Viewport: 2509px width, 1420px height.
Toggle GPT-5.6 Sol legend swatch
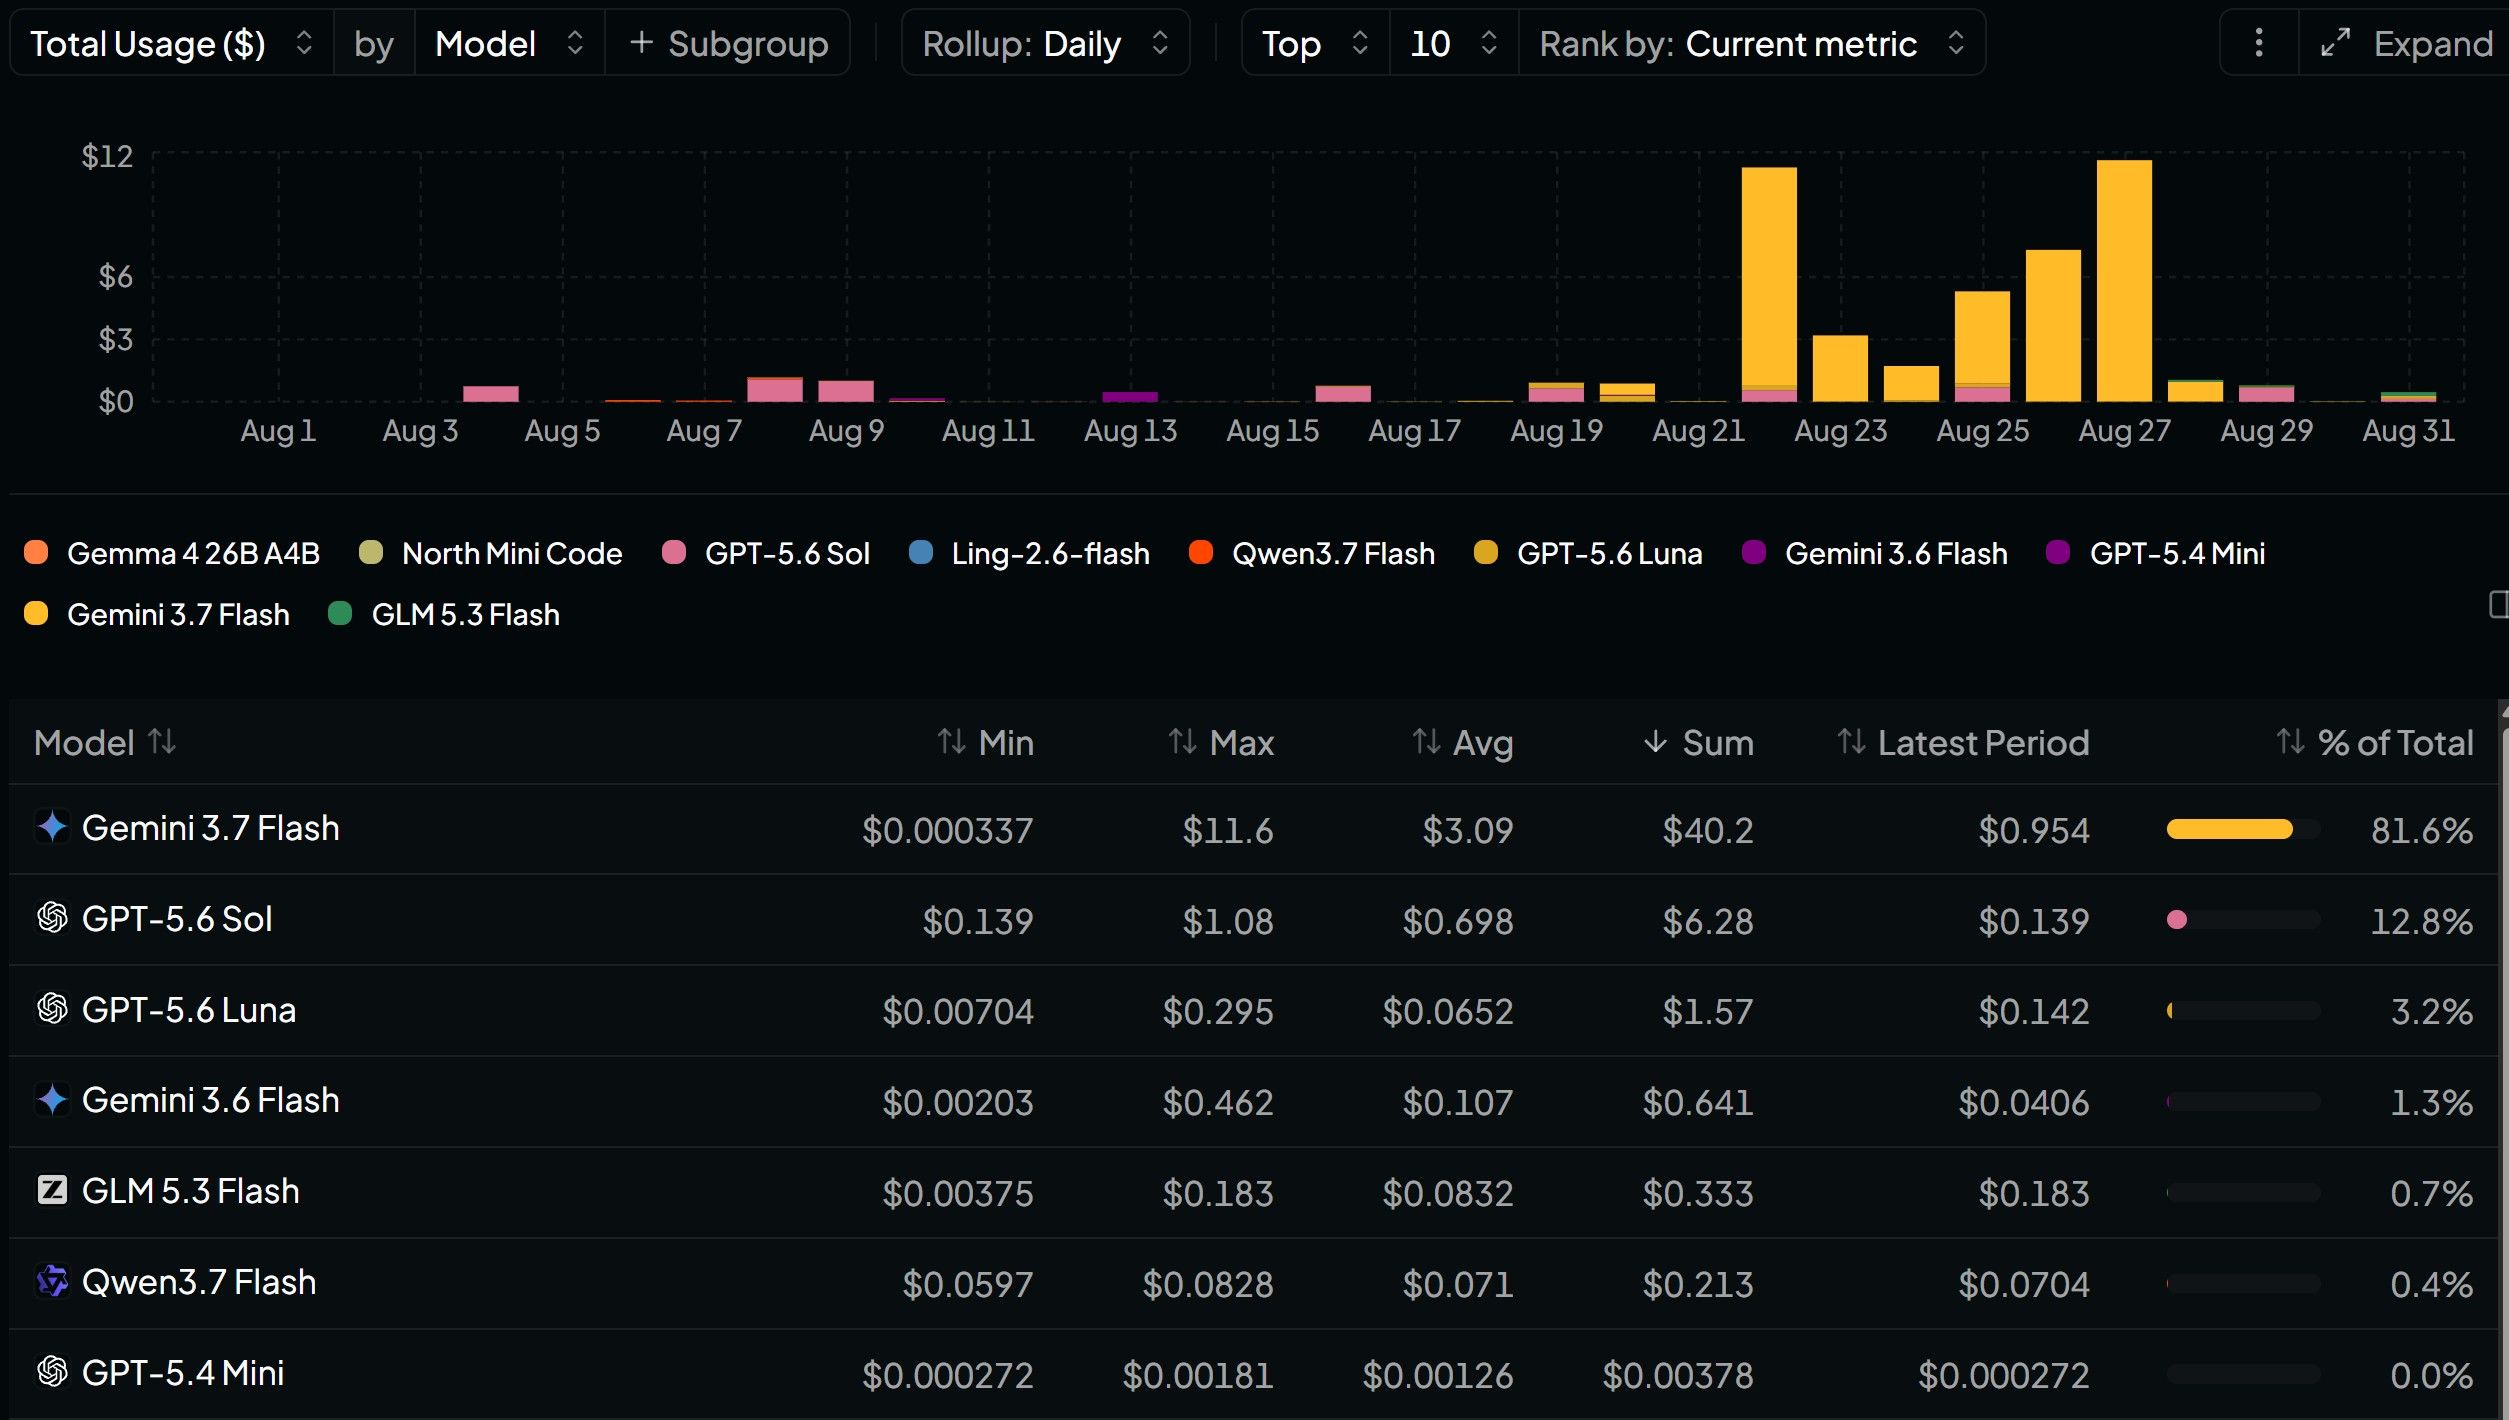coord(674,553)
